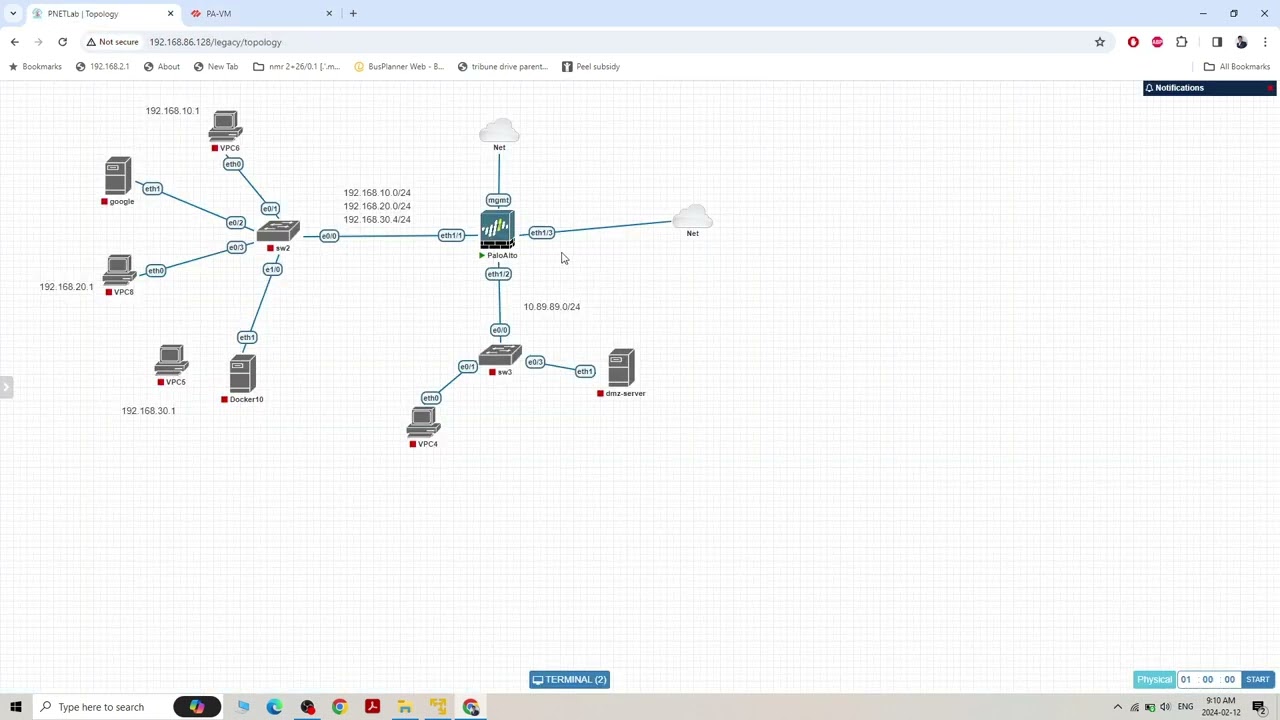The width and height of the screenshot is (1280, 720).
Task: Select the VPC5 computer node
Action: point(171,360)
